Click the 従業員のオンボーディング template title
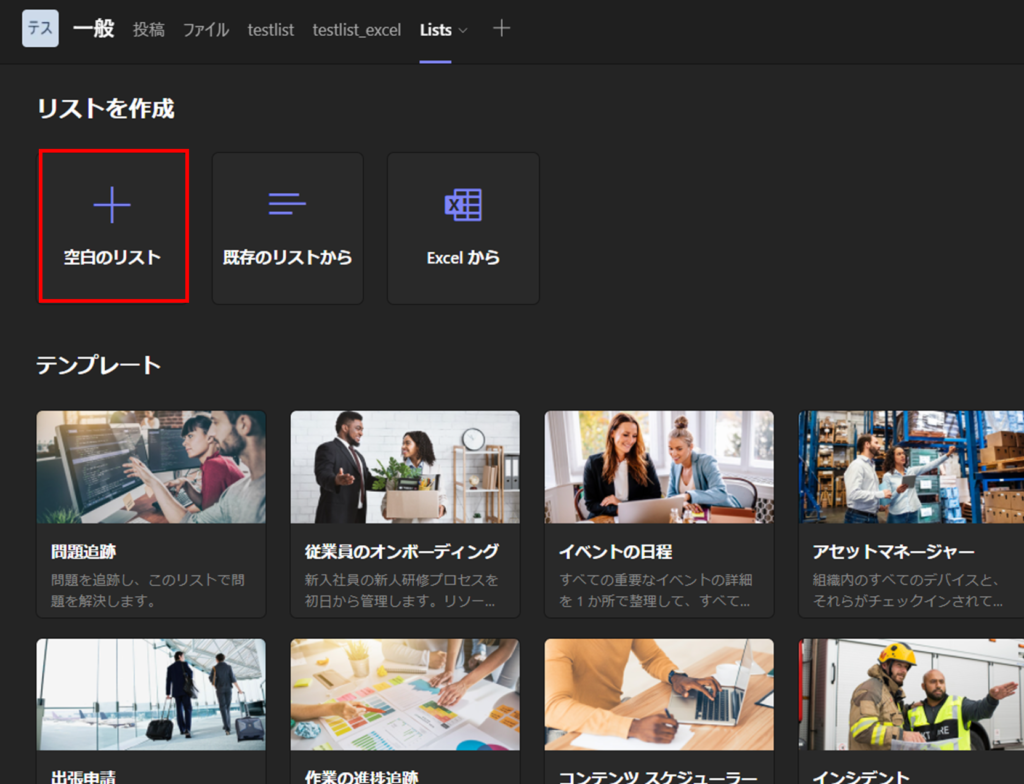This screenshot has width=1024, height=784. pos(402,551)
